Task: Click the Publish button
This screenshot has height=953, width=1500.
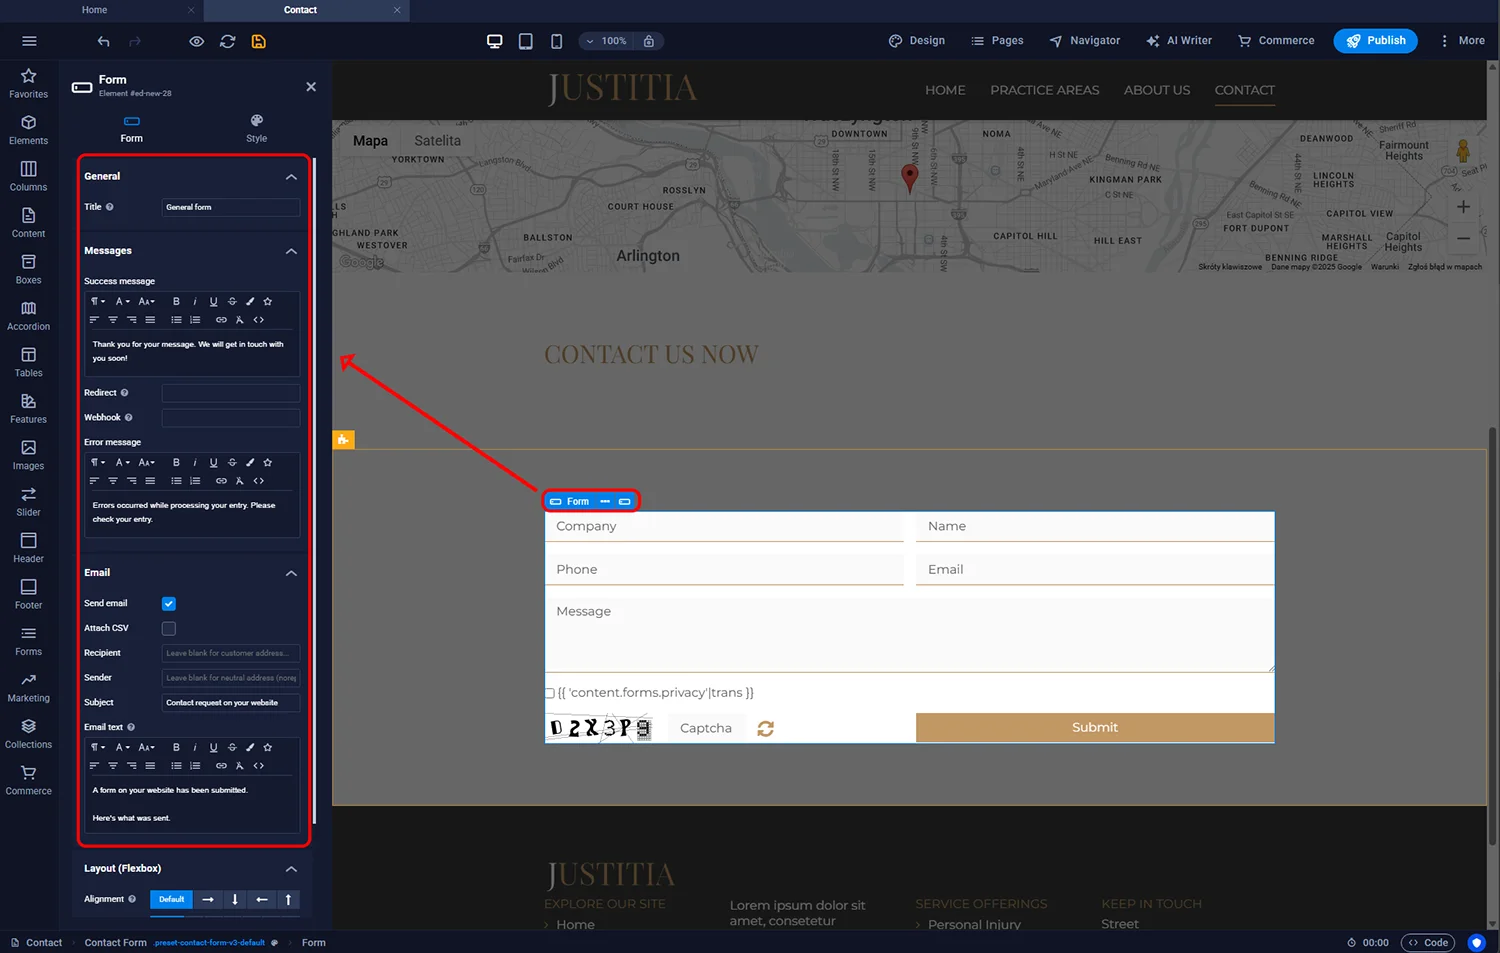Action: (x=1375, y=41)
